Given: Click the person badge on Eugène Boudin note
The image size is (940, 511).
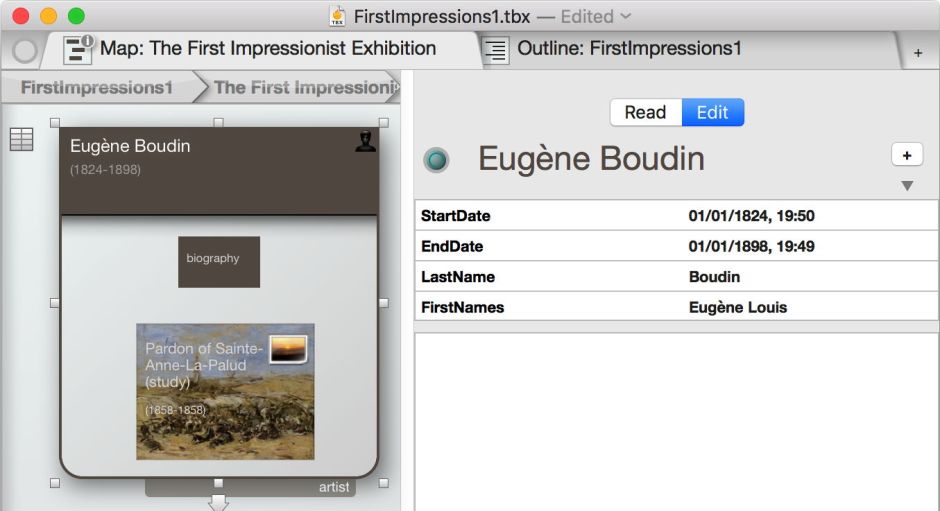Looking at the screenshot, I should click(365, 142).
